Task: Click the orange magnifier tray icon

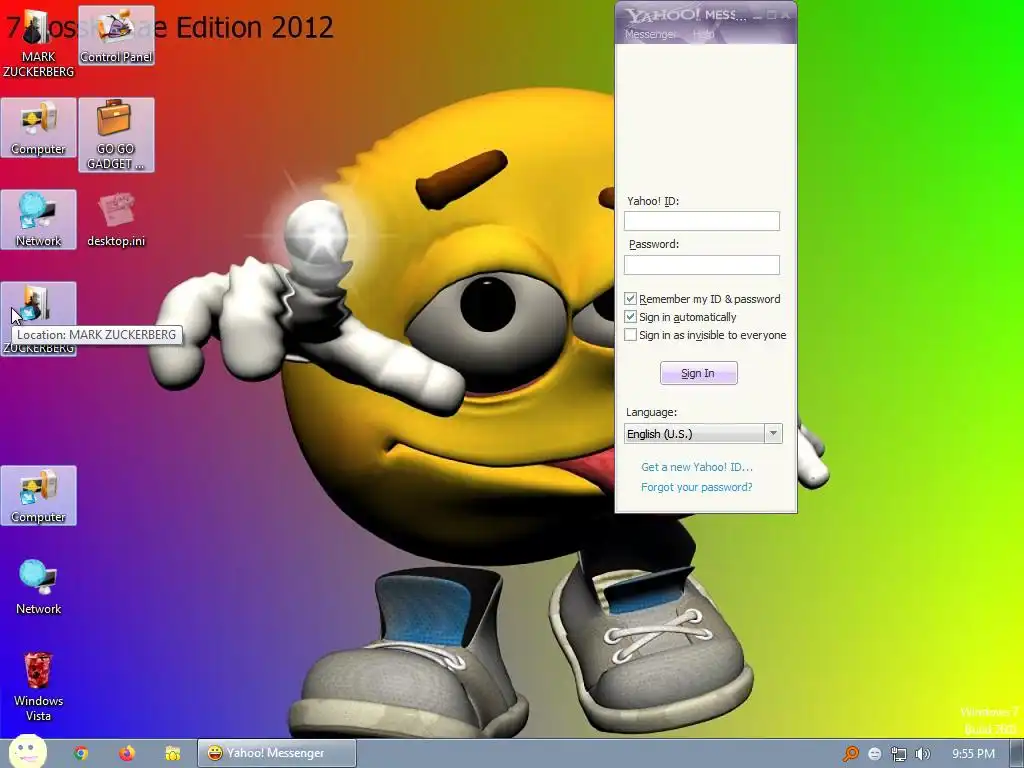Action: (850, 754)
